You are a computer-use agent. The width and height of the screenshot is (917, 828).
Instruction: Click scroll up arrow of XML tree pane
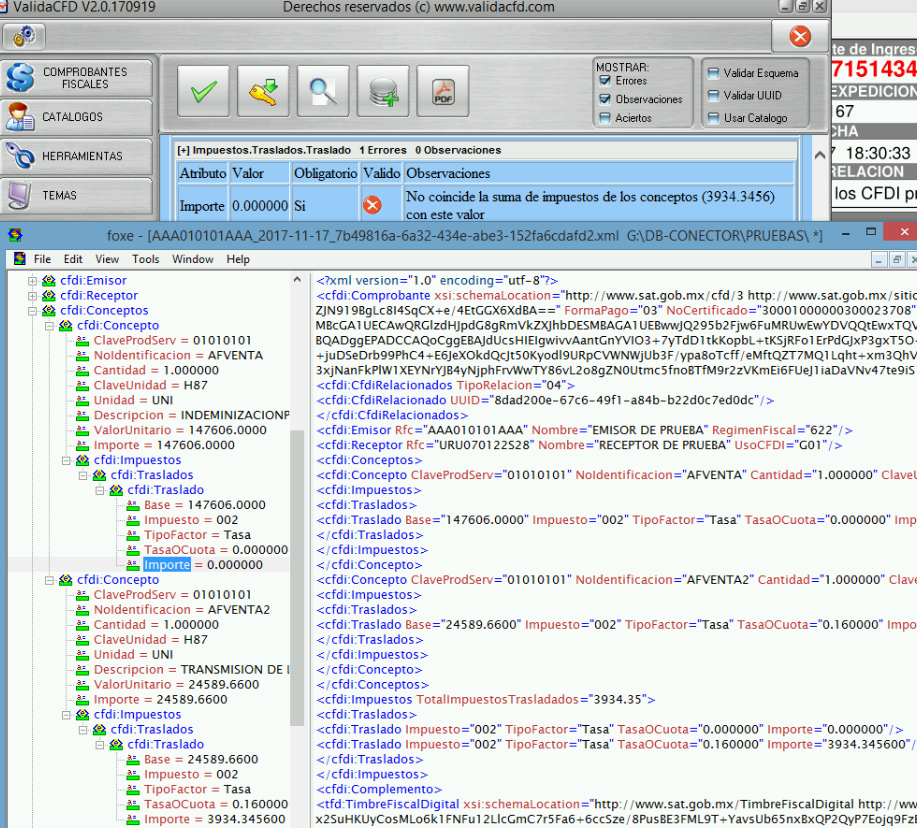297,280
